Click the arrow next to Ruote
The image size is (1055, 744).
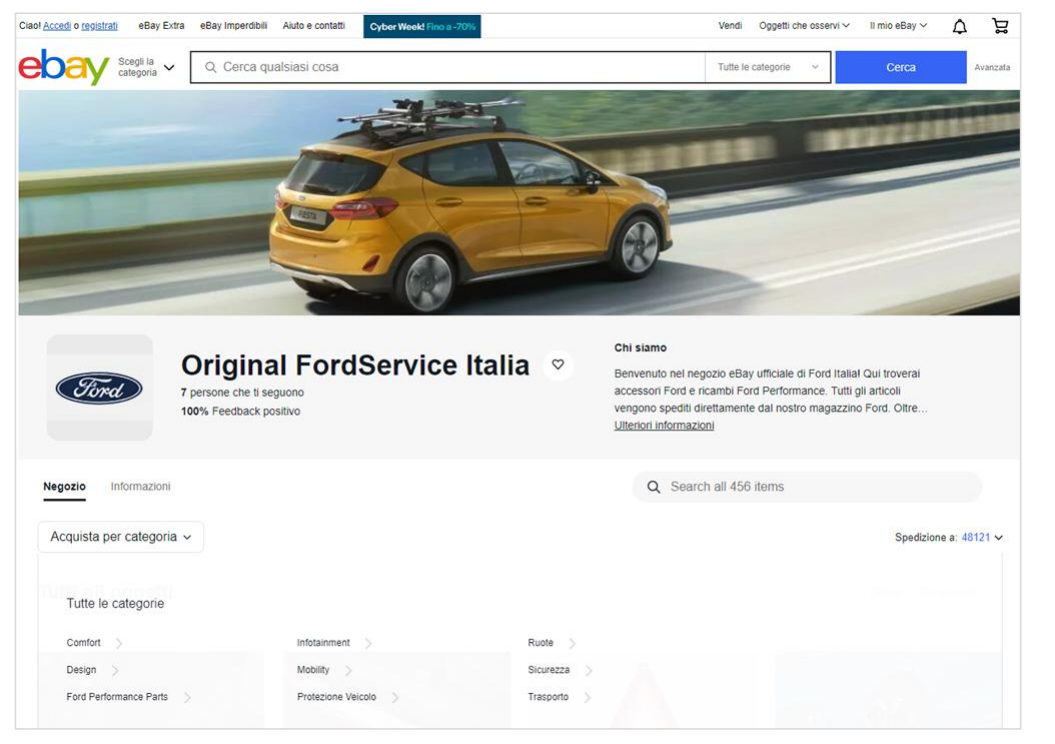572,644
